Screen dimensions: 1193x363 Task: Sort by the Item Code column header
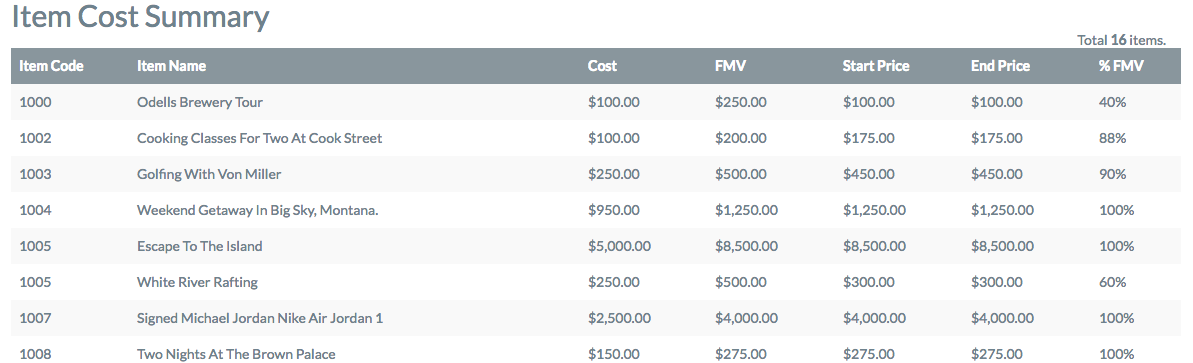pyautogui.click(x=51, y=66)
